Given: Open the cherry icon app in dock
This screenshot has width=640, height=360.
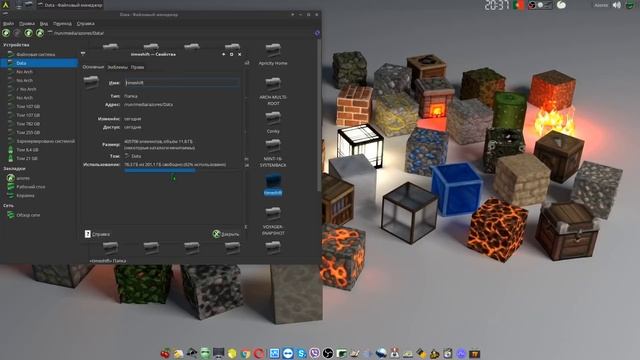Looking at the screenshot, I should (165, 353).
